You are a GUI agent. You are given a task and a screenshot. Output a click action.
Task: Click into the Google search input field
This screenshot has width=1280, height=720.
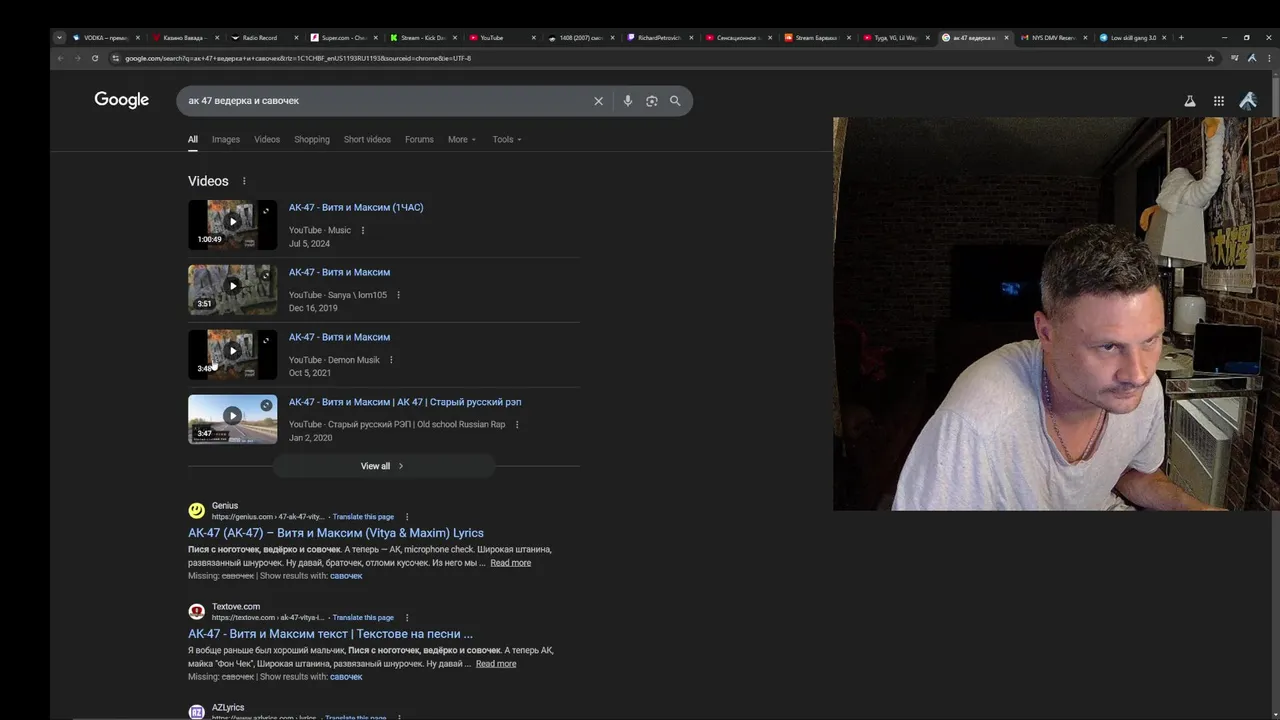click(385, 101)
